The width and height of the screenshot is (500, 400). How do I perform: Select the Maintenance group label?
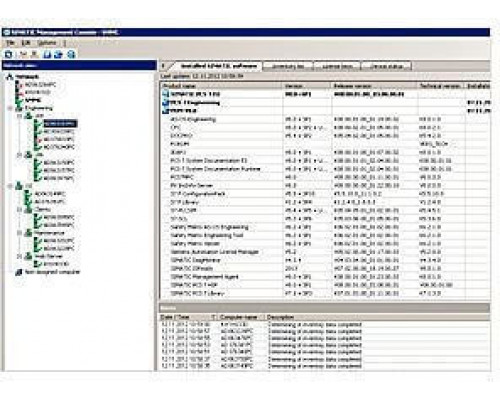[49, 233]
